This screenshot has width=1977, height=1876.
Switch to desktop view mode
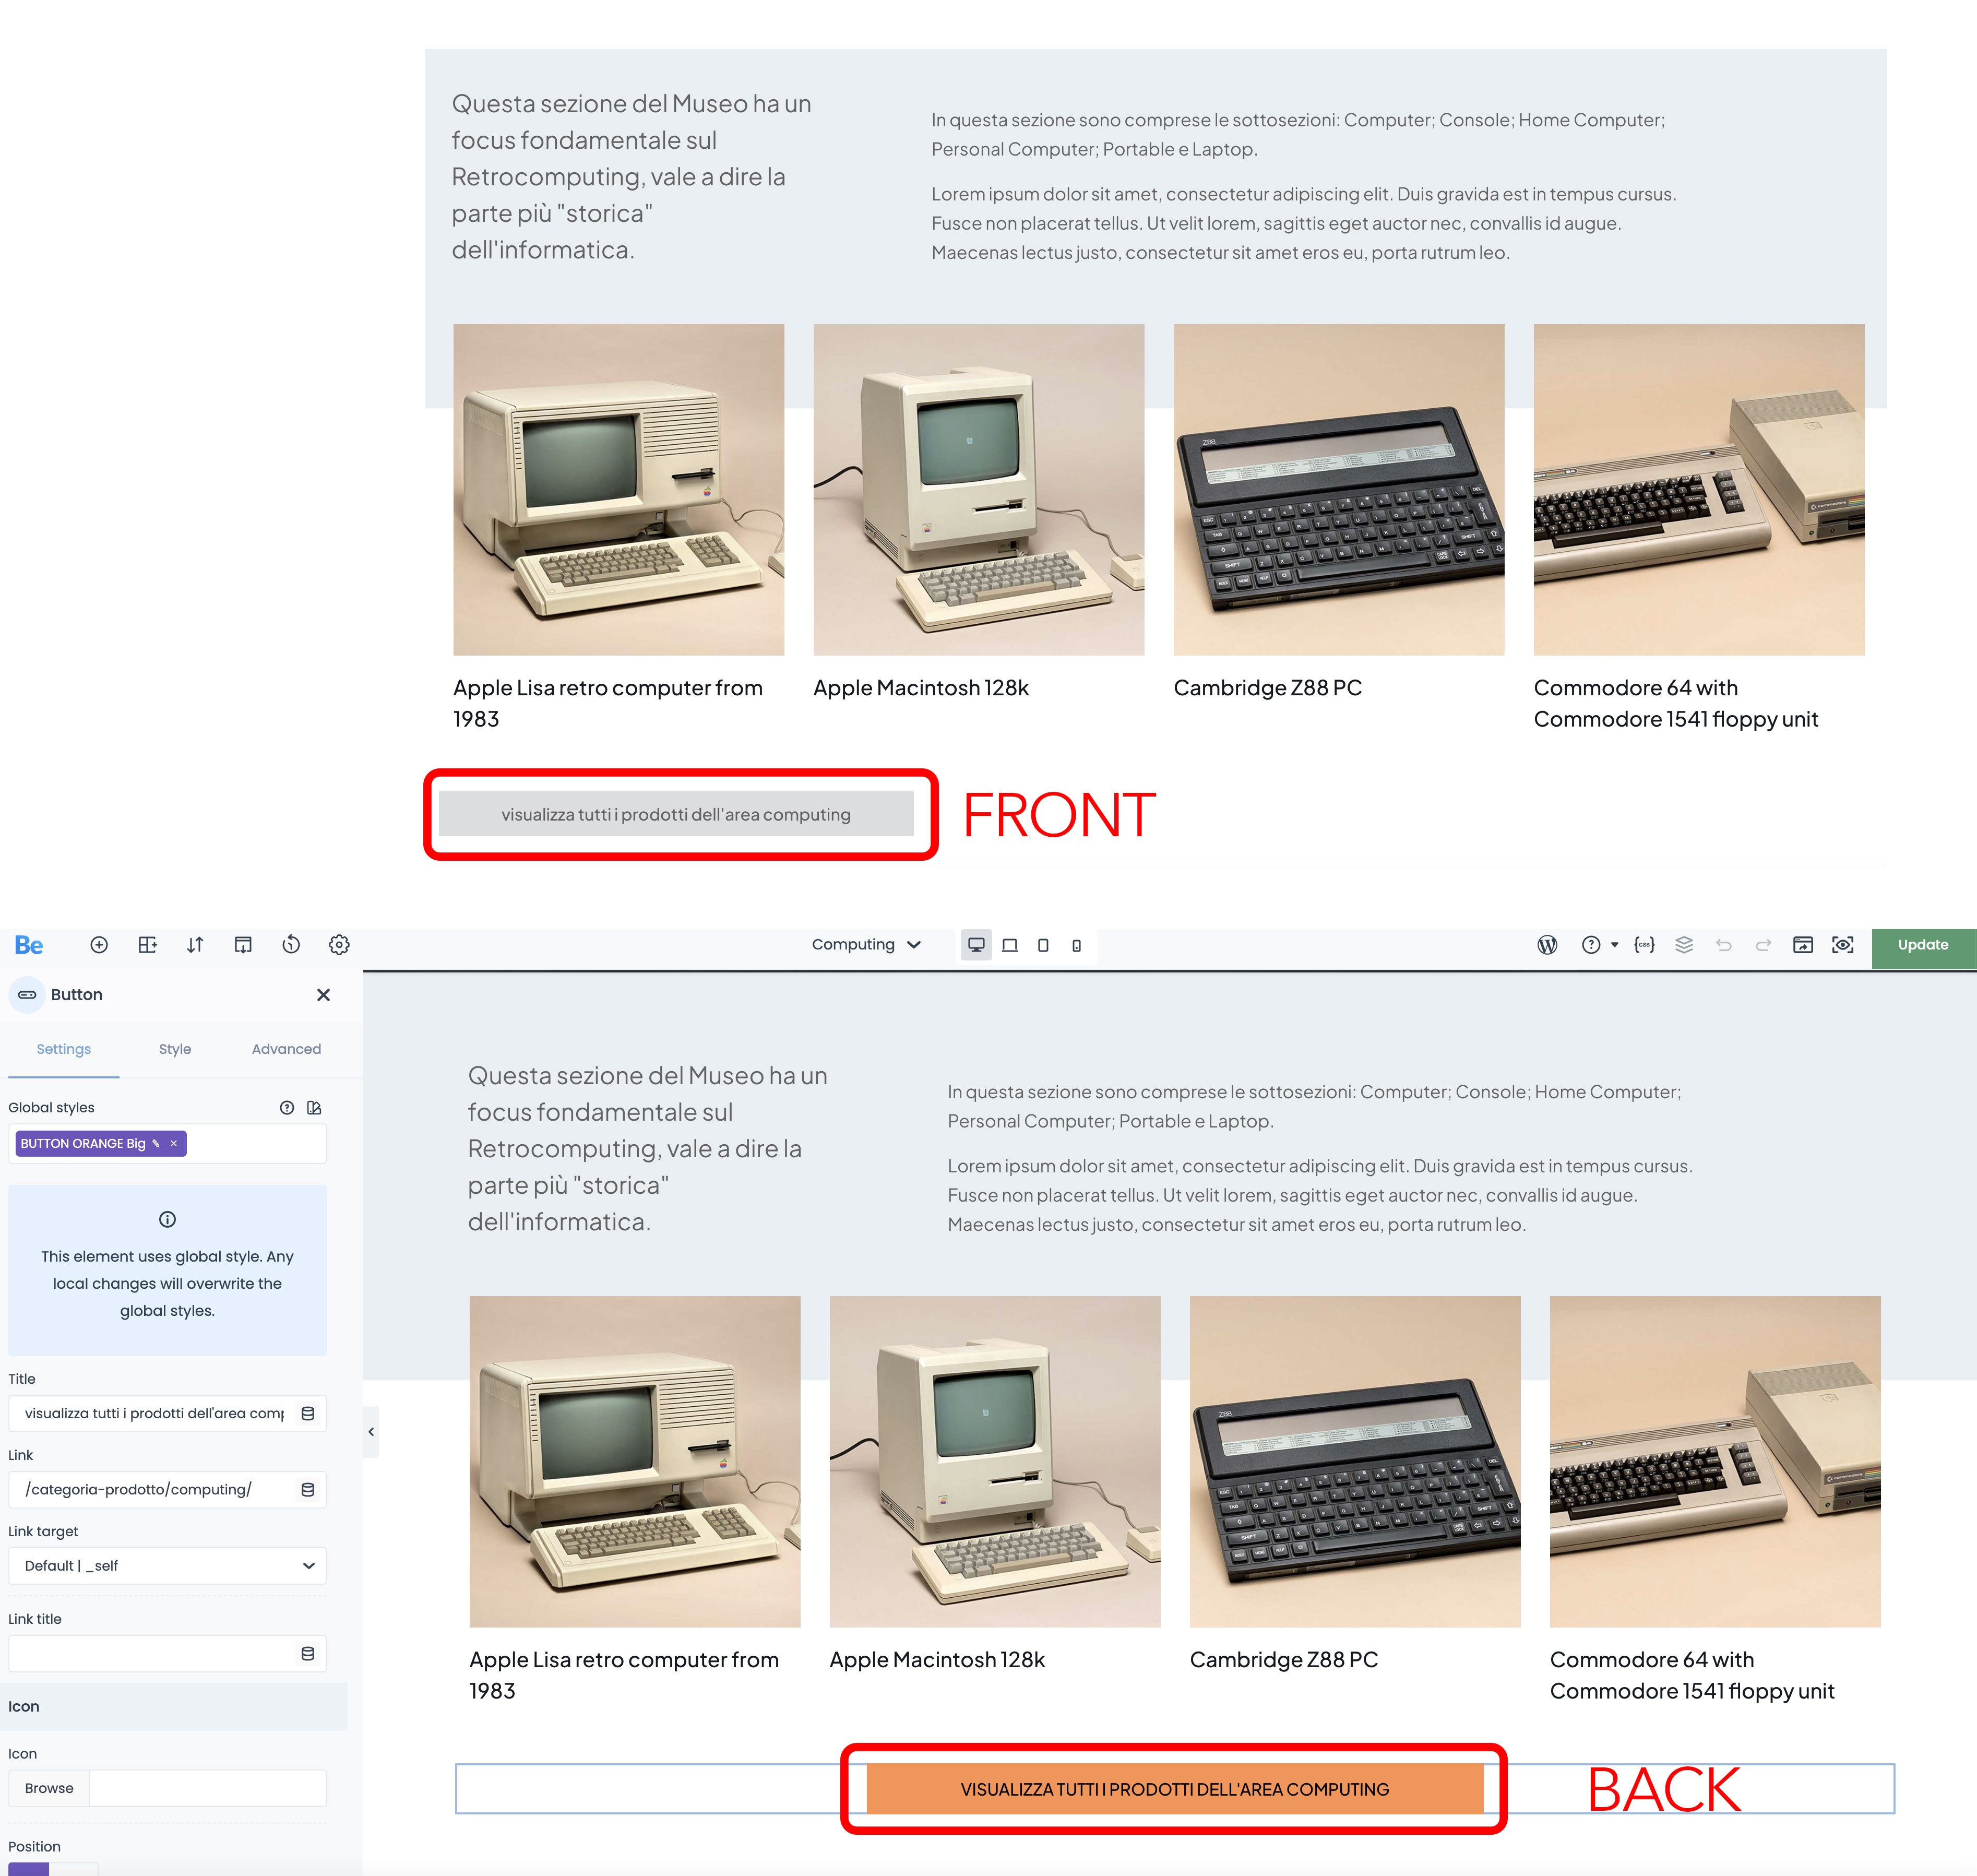(976, 945)
